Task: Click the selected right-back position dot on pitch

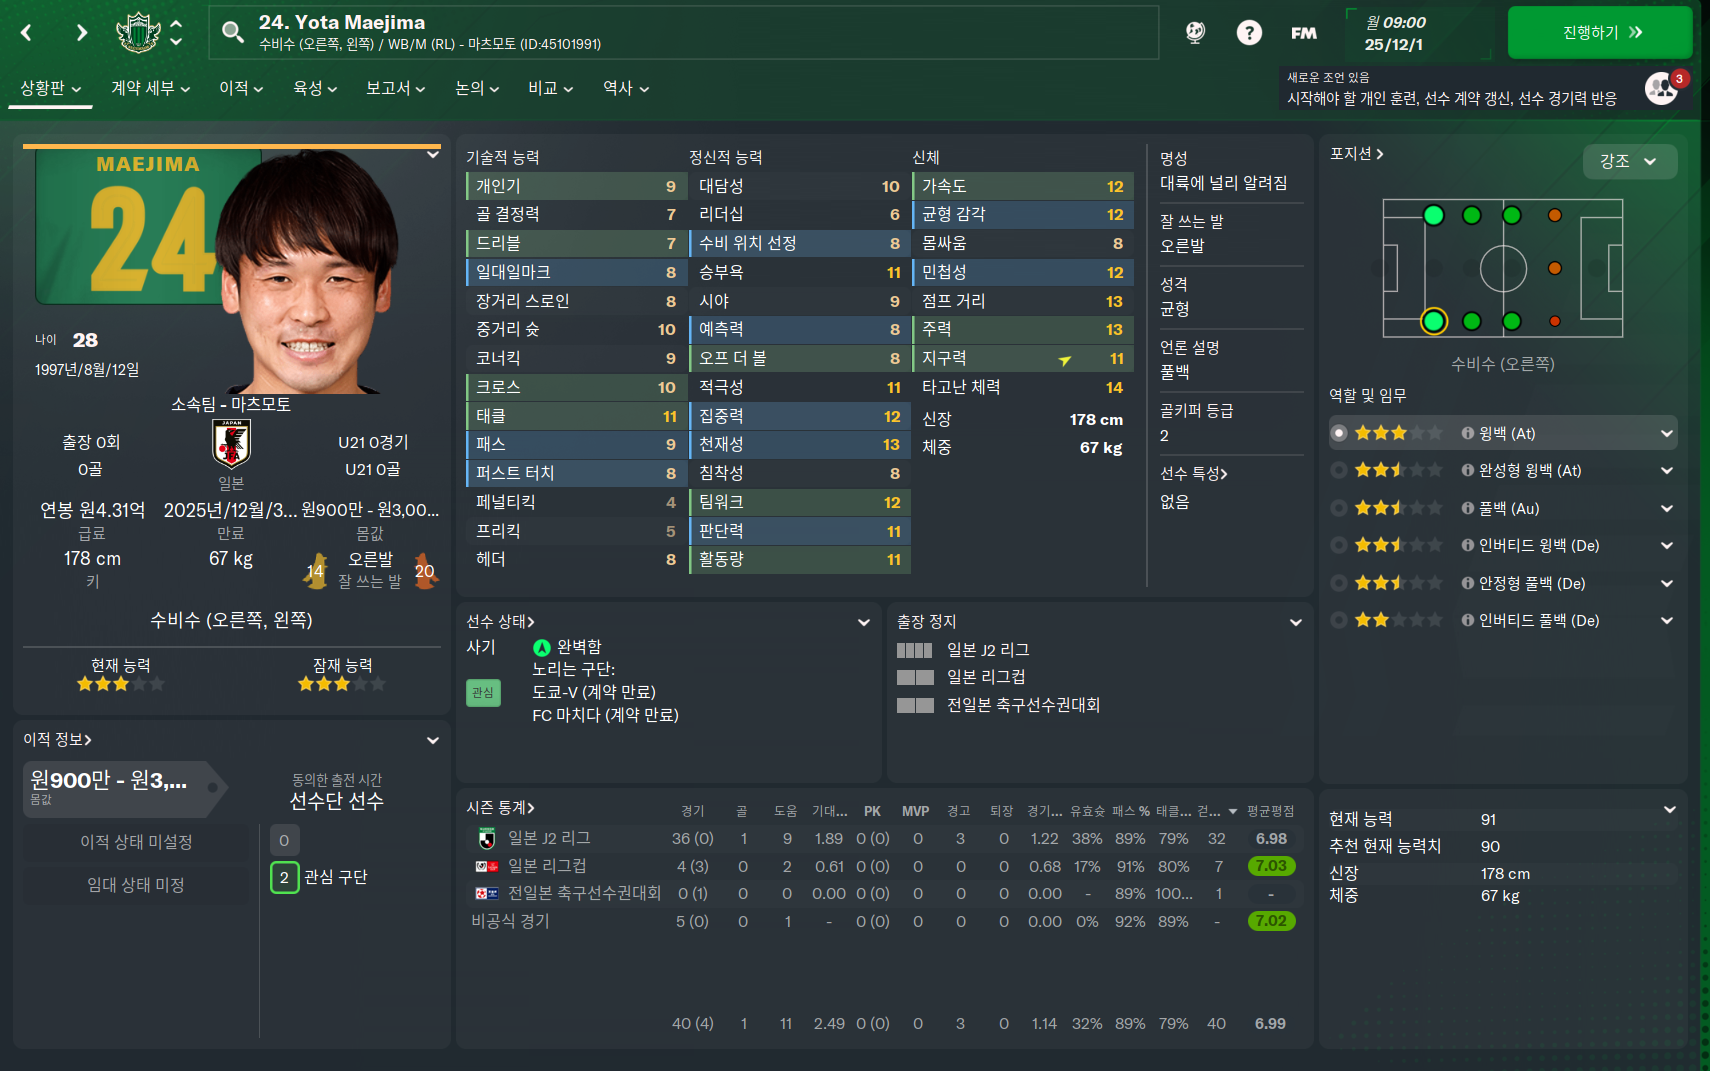Action: coord(1433,321)
